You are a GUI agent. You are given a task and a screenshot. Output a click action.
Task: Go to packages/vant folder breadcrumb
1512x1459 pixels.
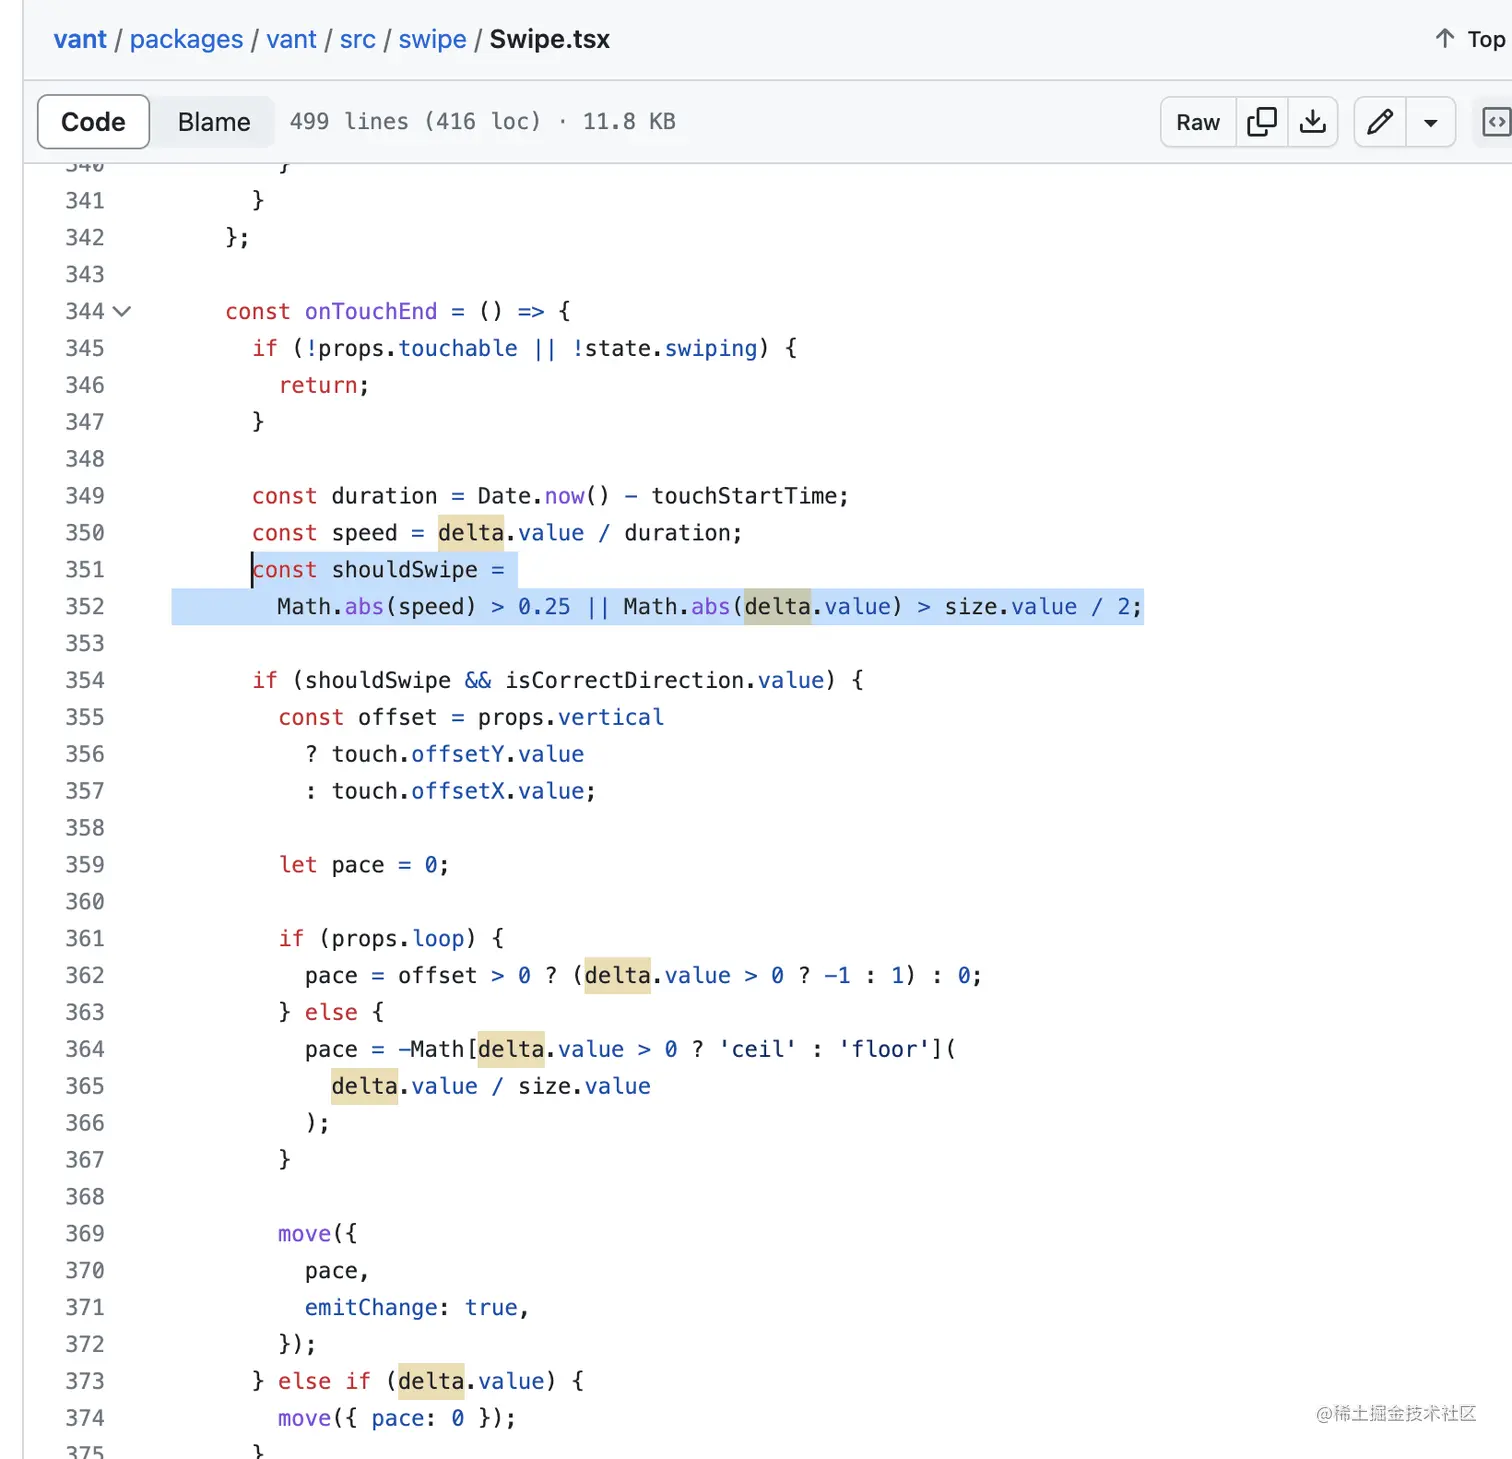[291, 39]
